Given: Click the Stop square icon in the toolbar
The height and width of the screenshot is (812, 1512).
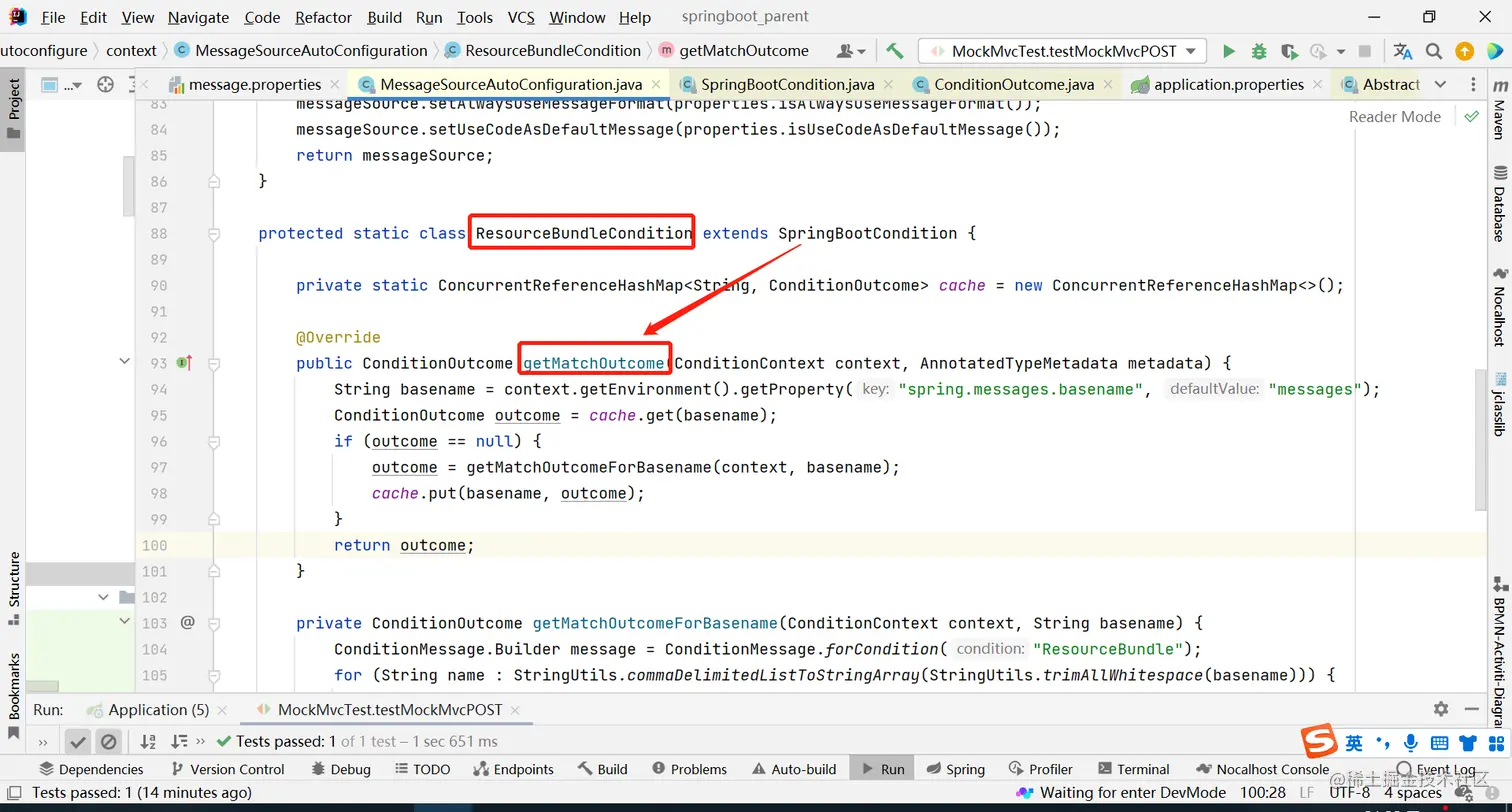Looking at the screenshot, I should tap(1365, 51).
